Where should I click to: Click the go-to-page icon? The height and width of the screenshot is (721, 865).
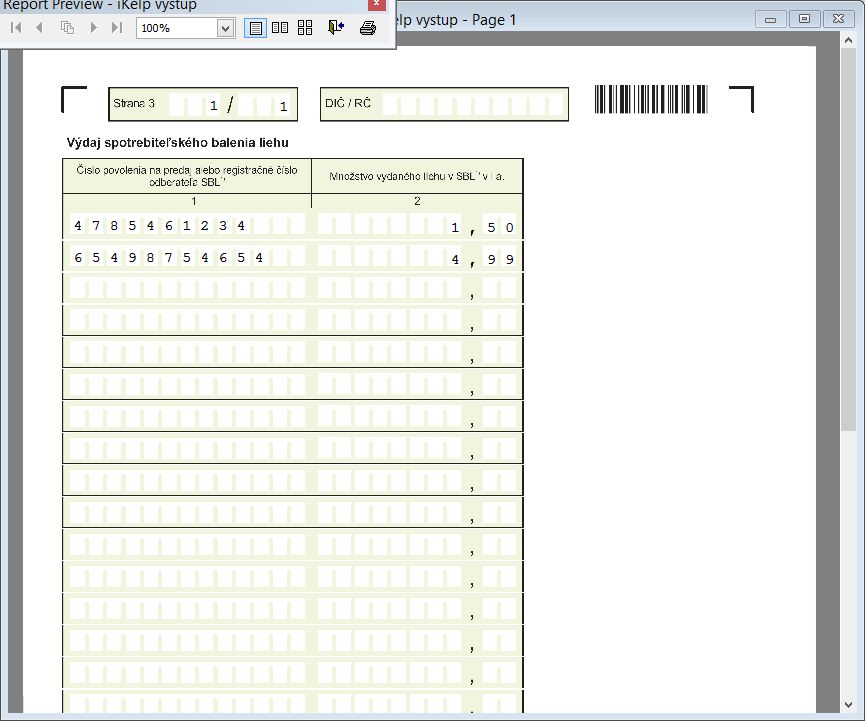tap(68, 28)
